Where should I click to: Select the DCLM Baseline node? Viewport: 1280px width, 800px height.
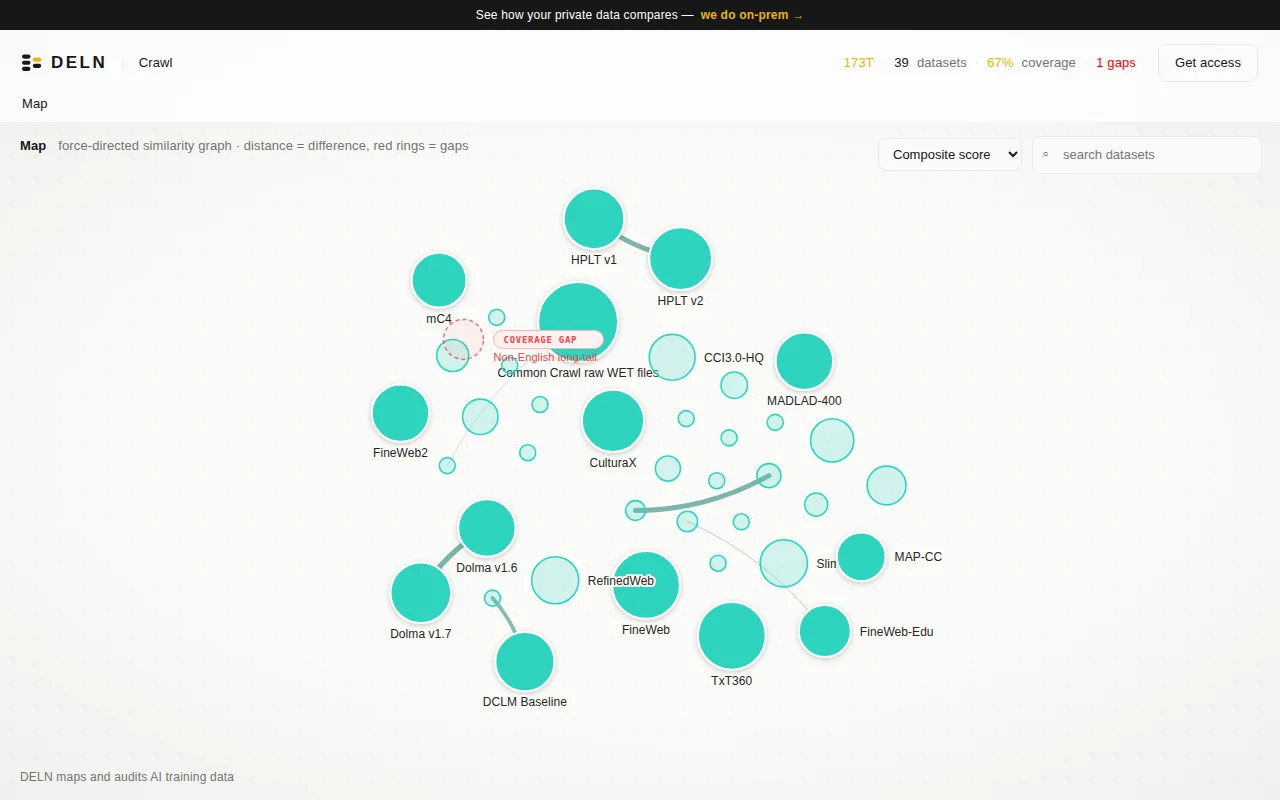click(x=525, y=662)
